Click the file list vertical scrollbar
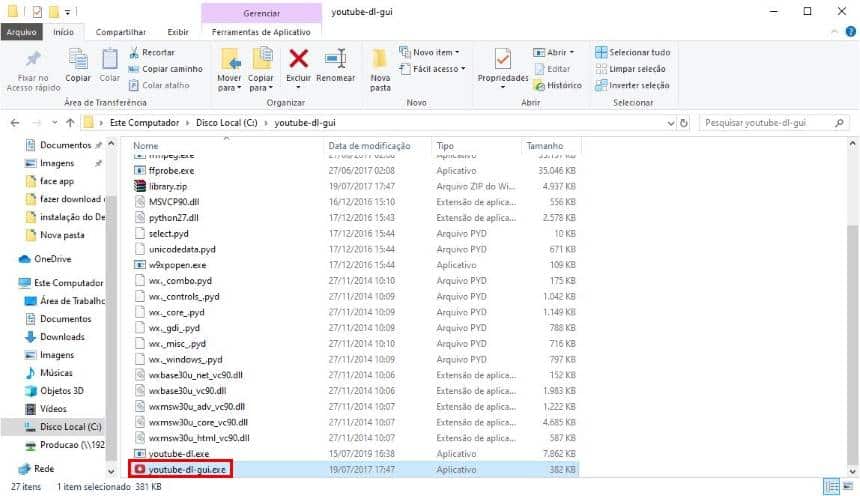Viewport: 860px width, 496px height. [852, 346]
